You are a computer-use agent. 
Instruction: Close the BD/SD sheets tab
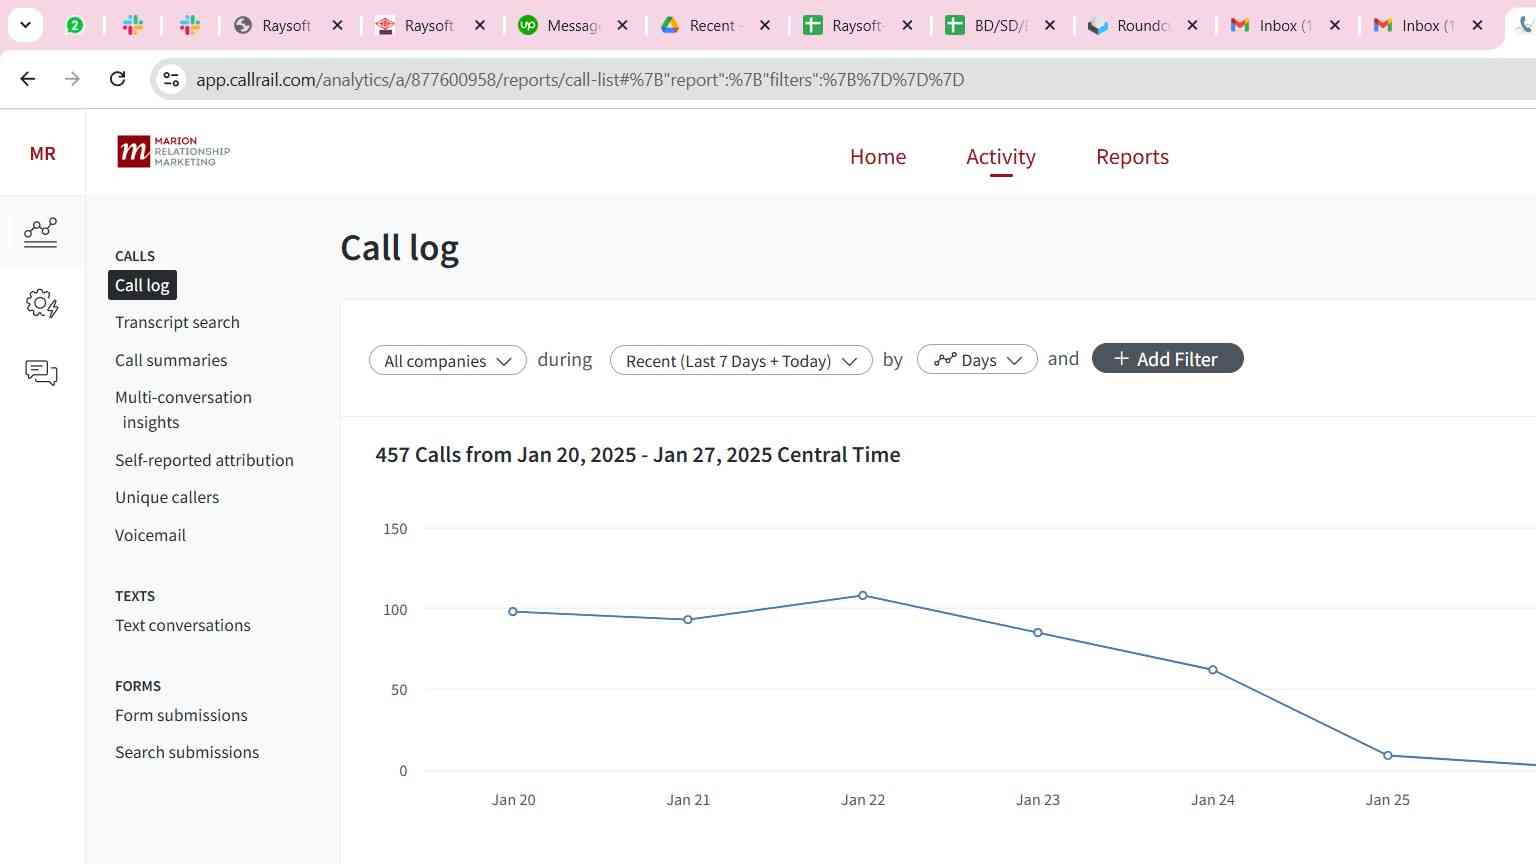(x=1050, y=25)
